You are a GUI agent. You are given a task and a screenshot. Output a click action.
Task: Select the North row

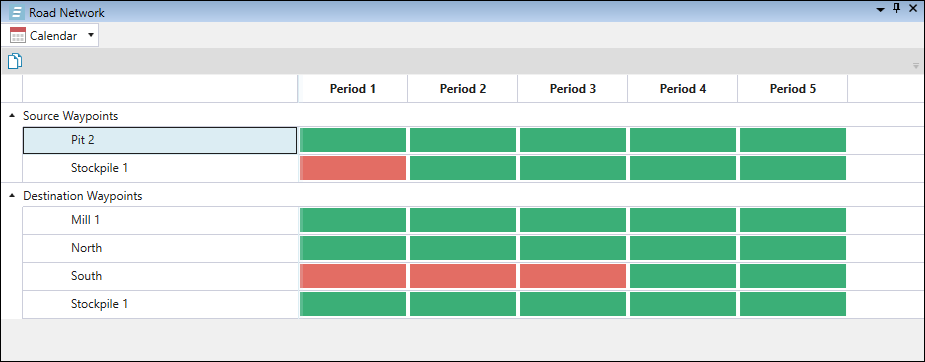160,248
